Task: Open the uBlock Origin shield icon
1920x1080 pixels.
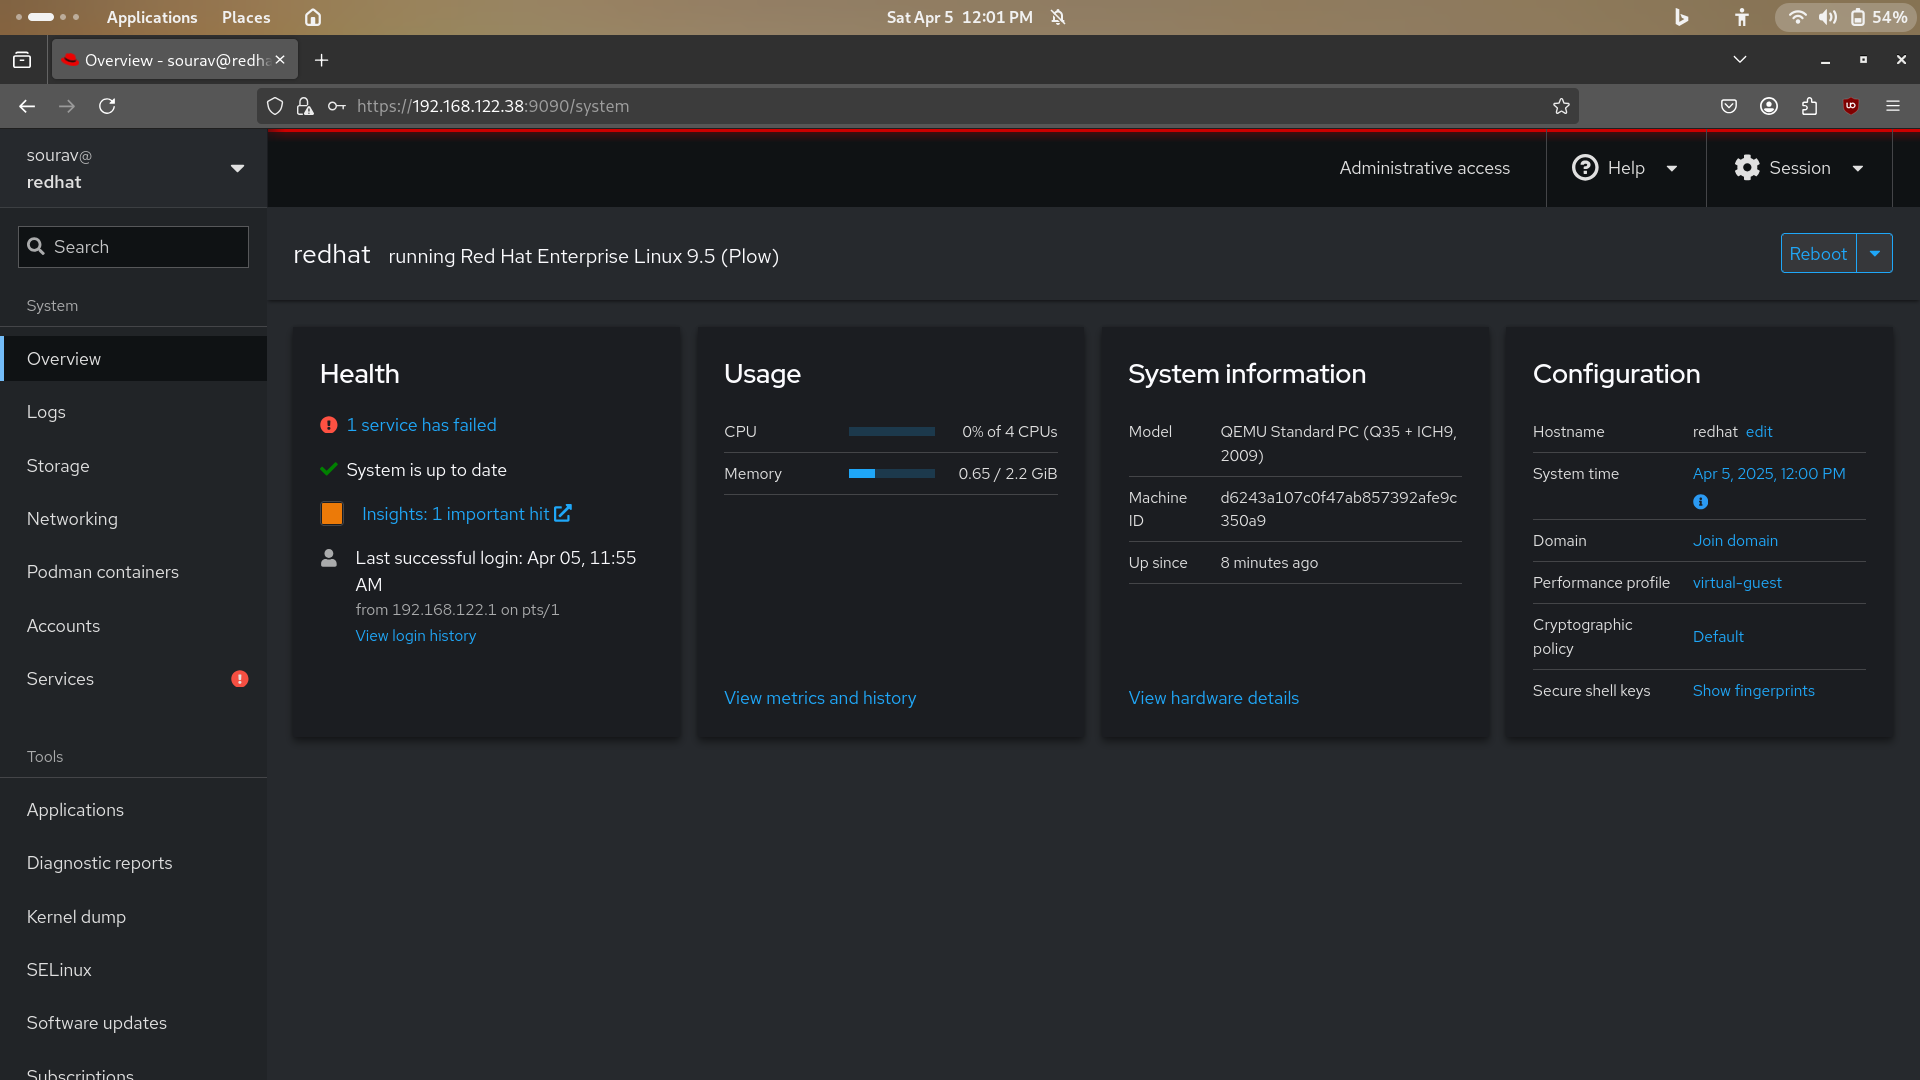Action: pyautogui.click(x=1851, y=106)
